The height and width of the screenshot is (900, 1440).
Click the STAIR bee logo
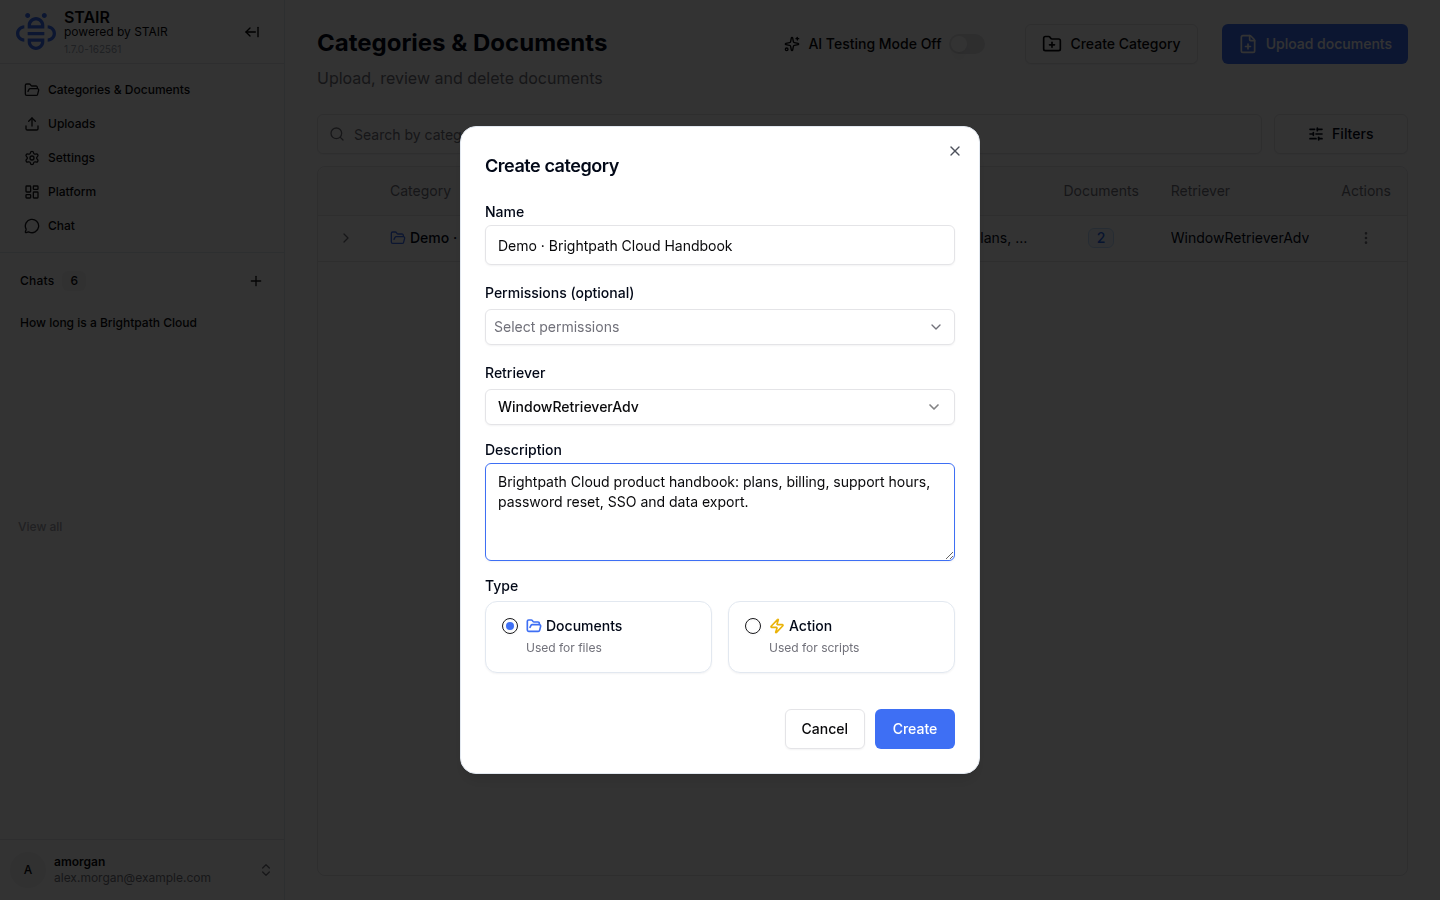[x=36, y=32]
